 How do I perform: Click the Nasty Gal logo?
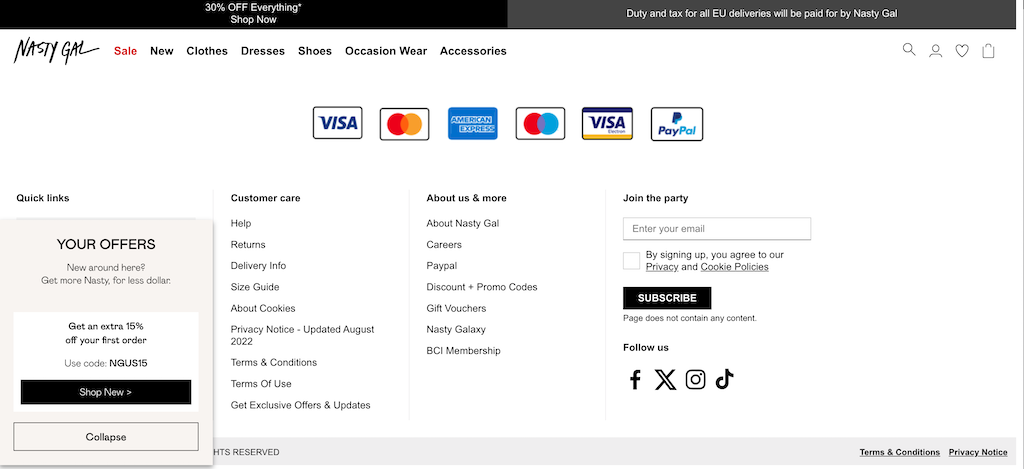56,51
